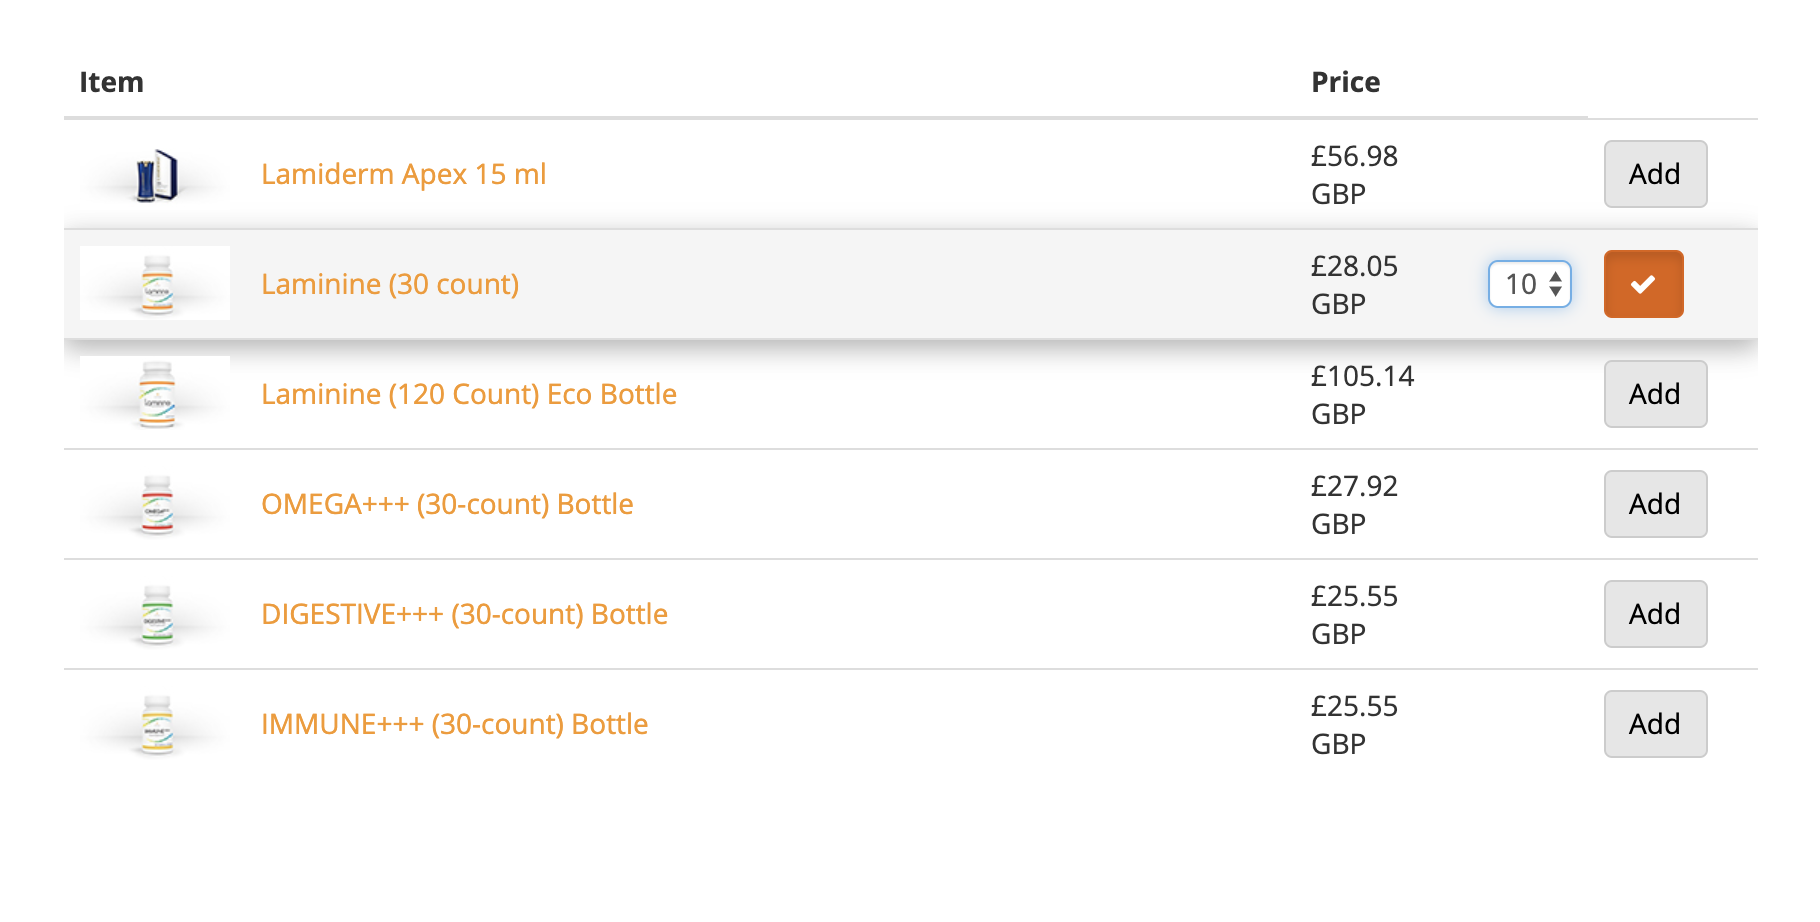Image resolution: width=1820 pixels, height=922 pixels.
Task: Decrease Laminine quantity with the down arrow
Action: 1556,292
